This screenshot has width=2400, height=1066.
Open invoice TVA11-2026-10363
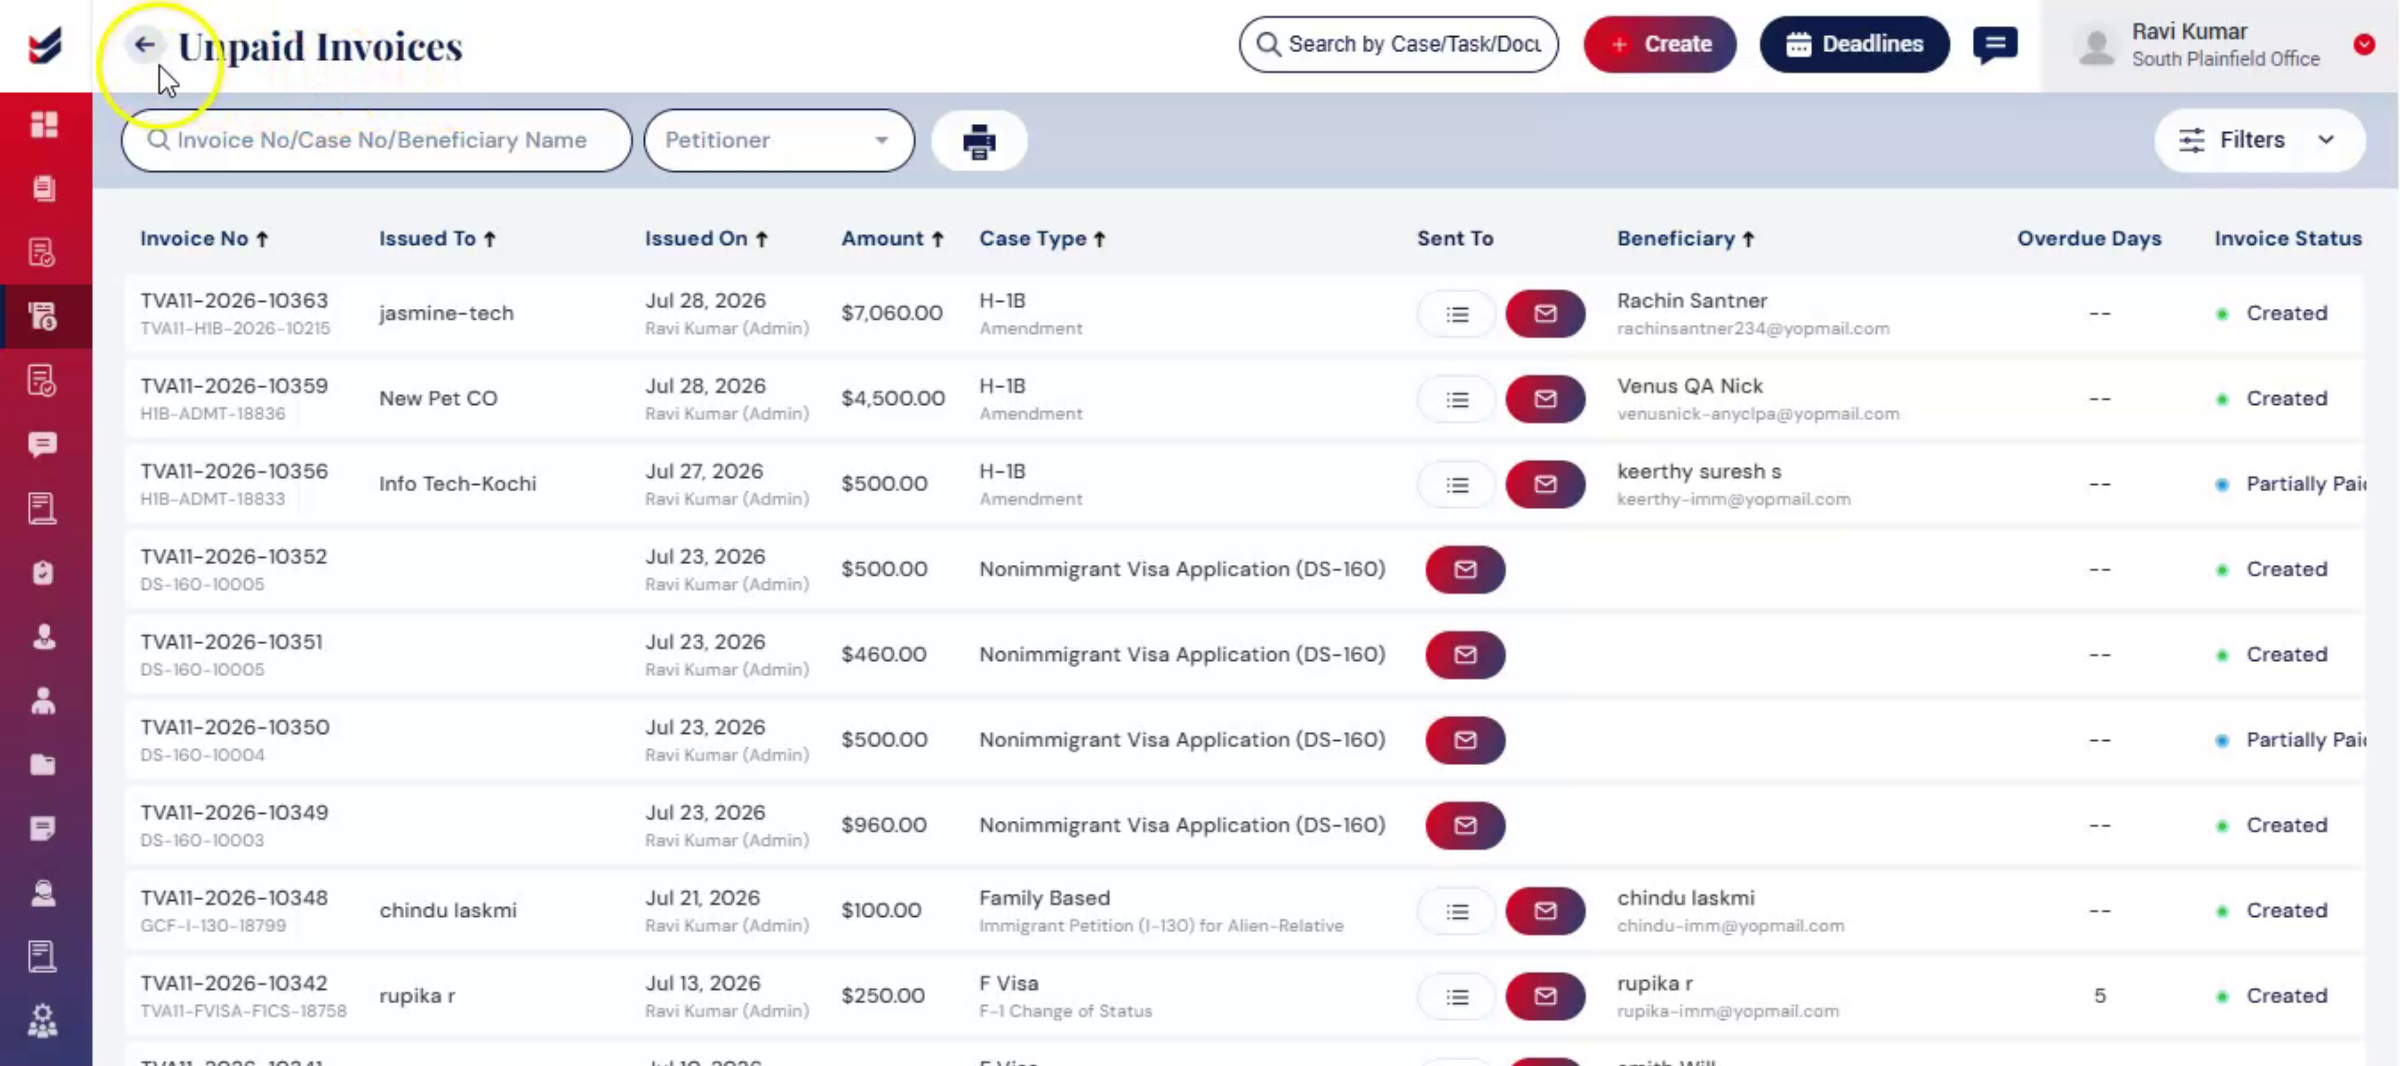point(234,301)
